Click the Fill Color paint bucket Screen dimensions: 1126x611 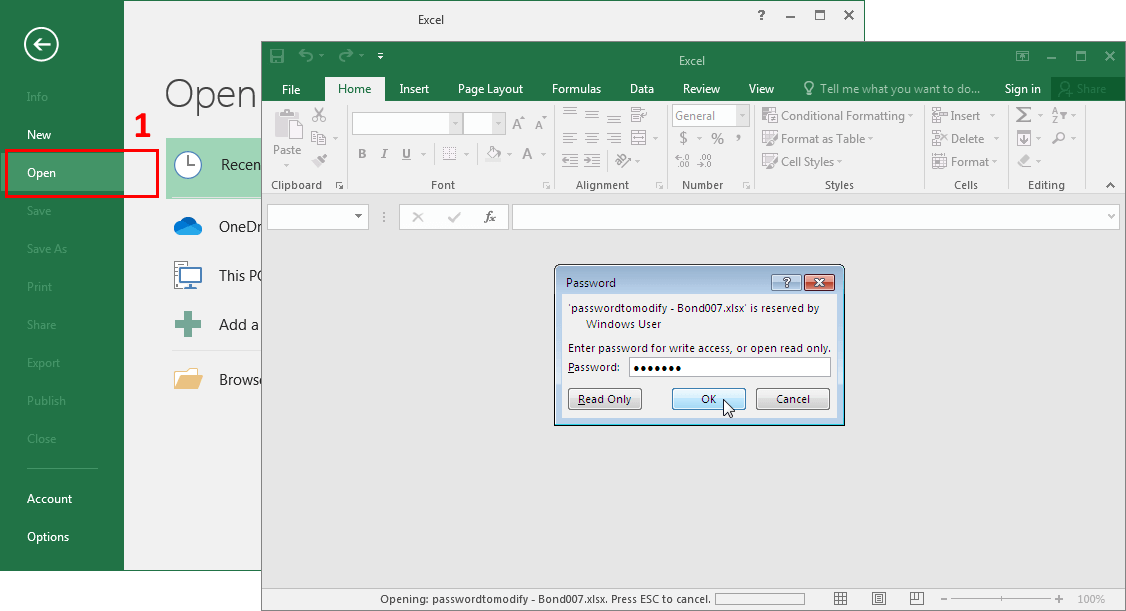(494, 154)
